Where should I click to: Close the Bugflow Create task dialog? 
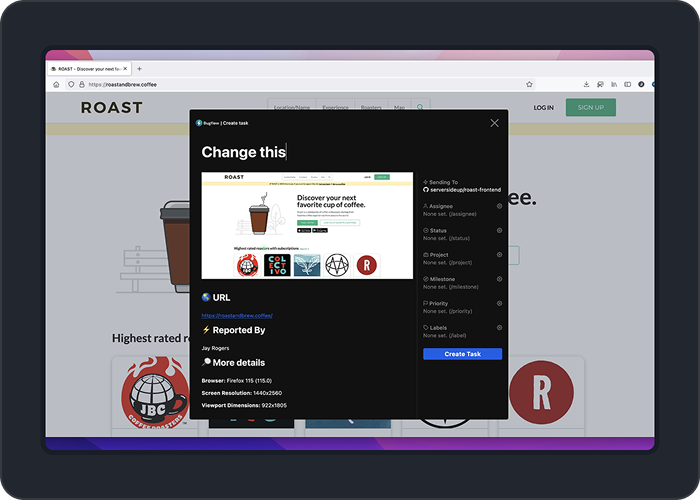pyautogui.click(x=494, y=123)
